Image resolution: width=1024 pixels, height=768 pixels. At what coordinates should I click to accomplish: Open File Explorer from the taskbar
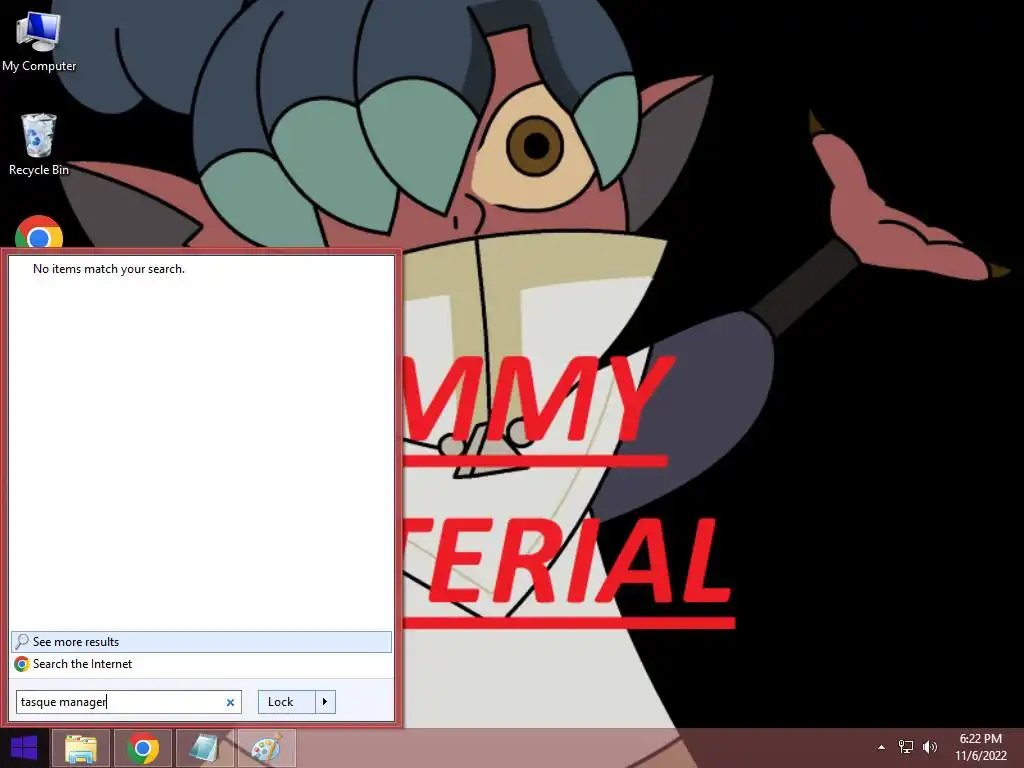[x=81, y=748]
